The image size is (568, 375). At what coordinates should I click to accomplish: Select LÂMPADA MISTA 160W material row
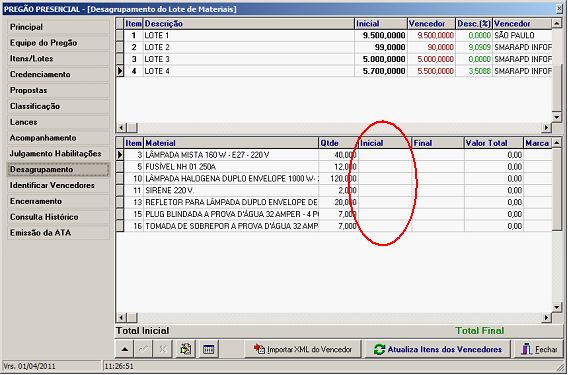pyautogui.click(x=333, y=155)
